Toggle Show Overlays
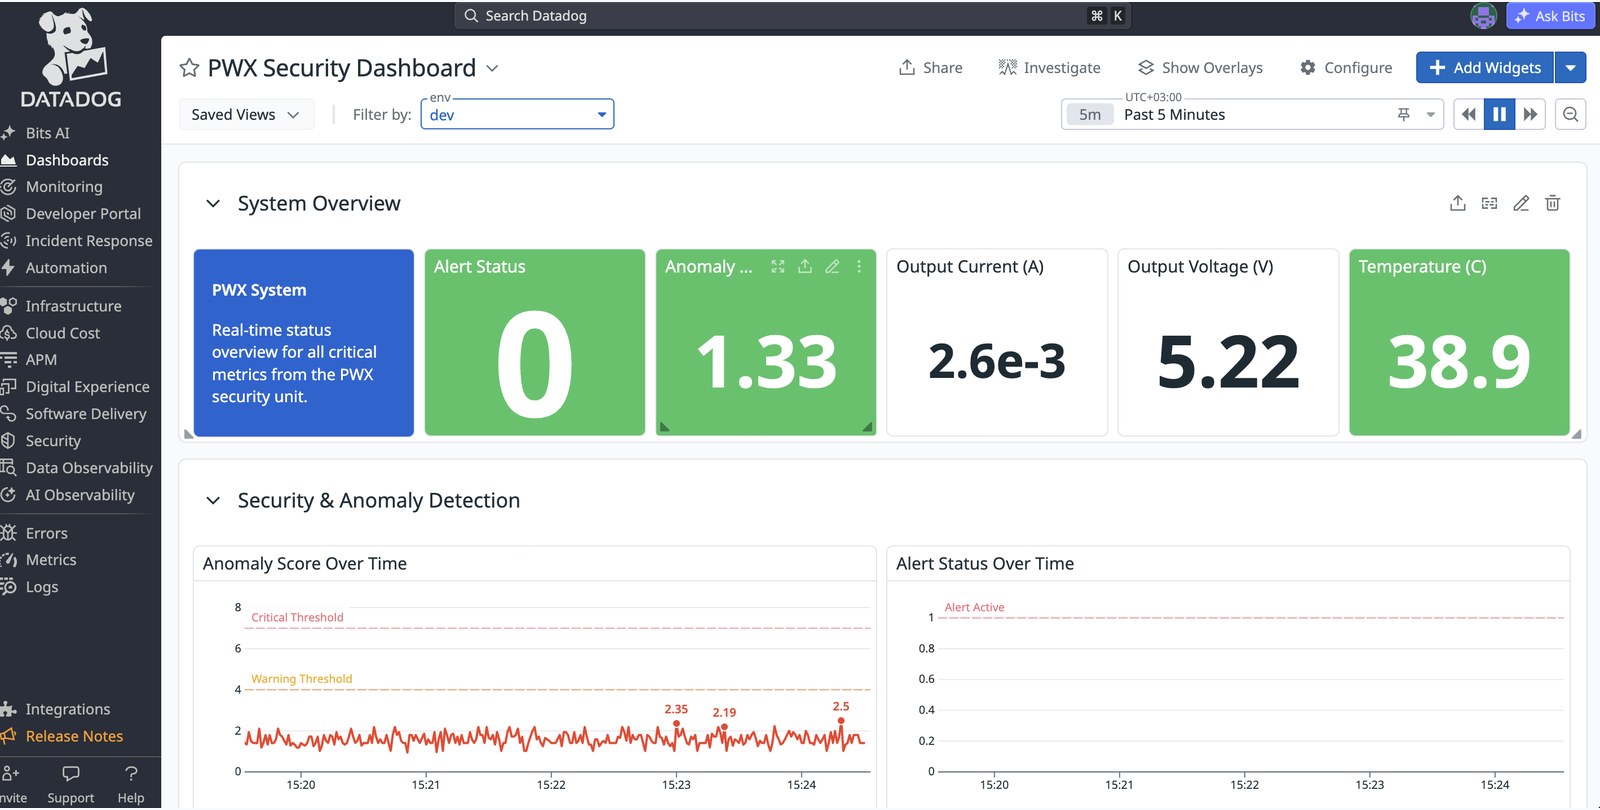The width and height of the screenshot is (1600, 810). coord(1200,68)
